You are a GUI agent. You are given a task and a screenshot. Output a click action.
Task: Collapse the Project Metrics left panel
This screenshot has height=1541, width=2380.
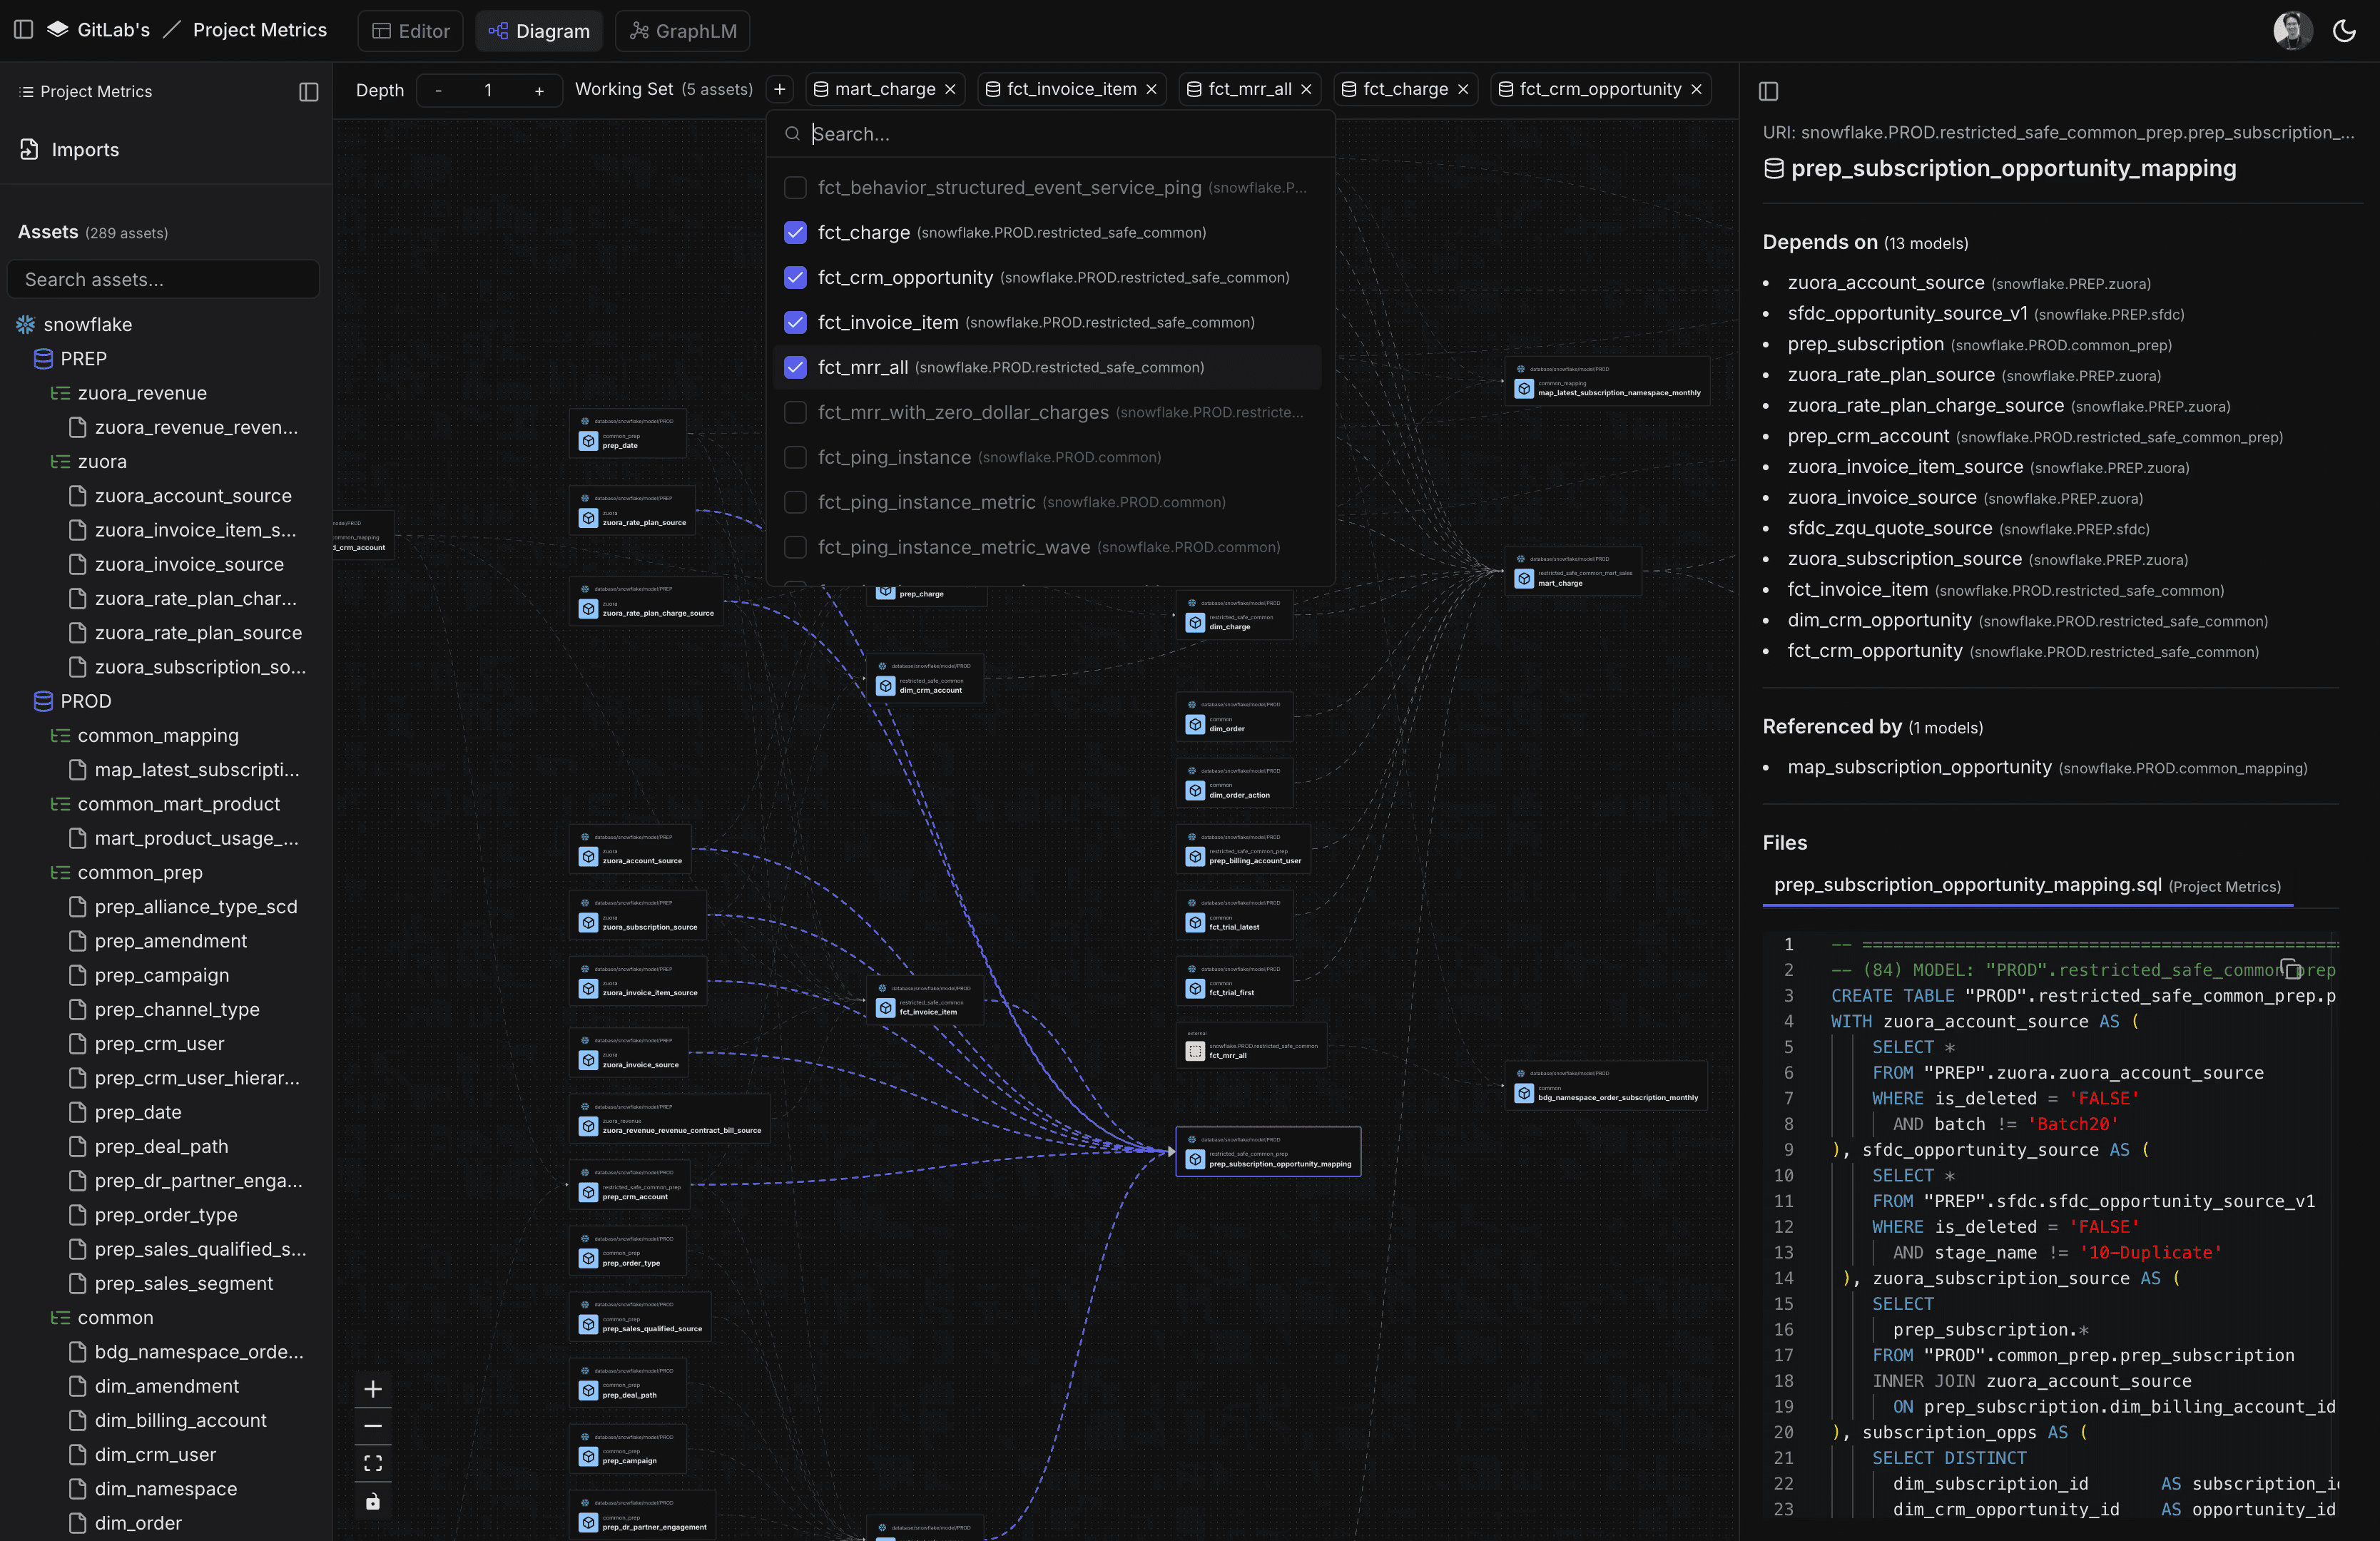[x=309, y=91]
